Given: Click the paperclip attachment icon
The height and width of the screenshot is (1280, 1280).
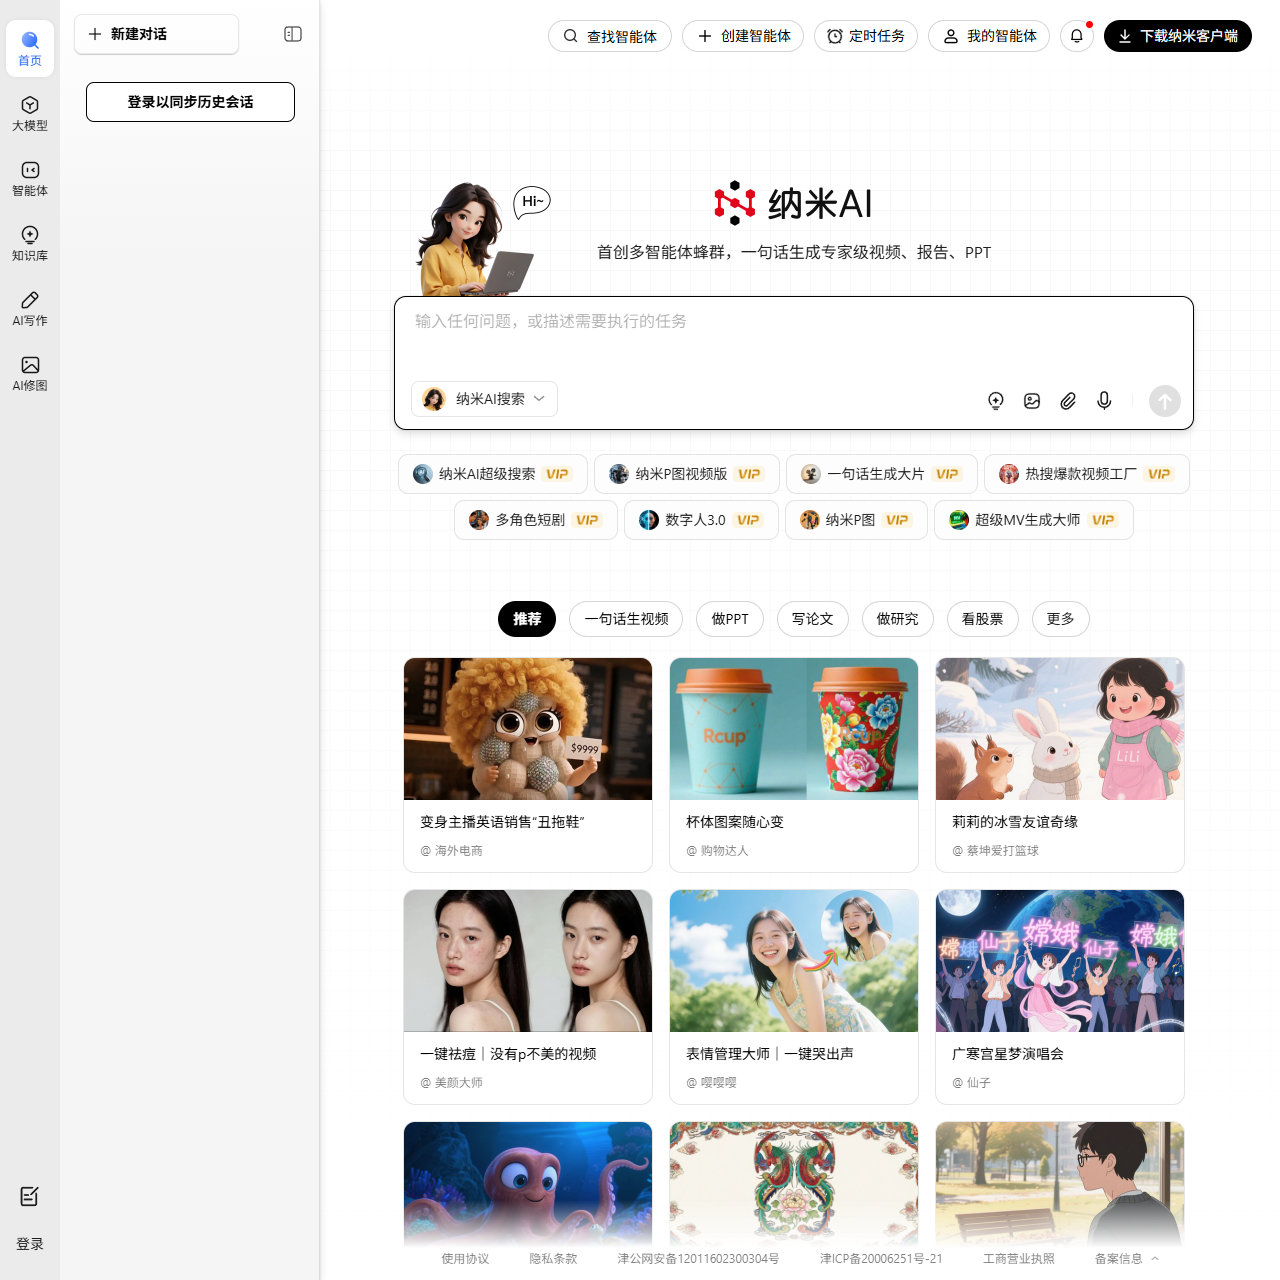Looking at the screenshot, I should coord(1068,401).
